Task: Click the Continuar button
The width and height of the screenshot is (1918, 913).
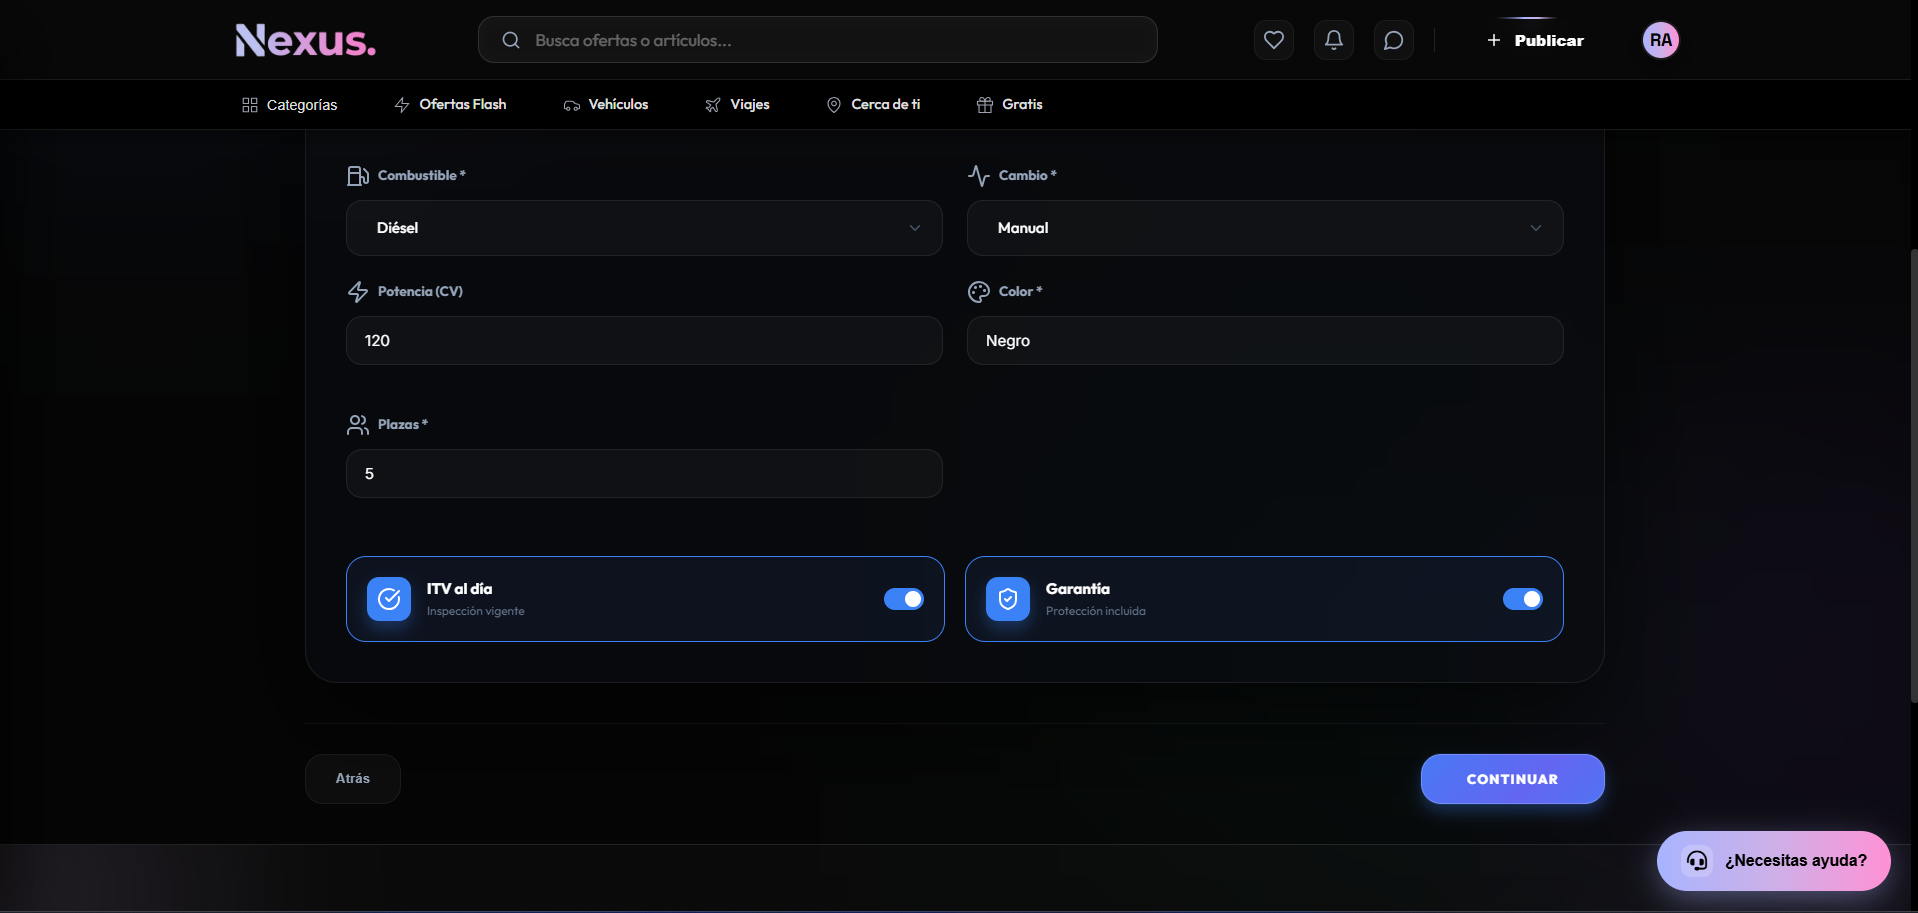Action: (1512, 779)
